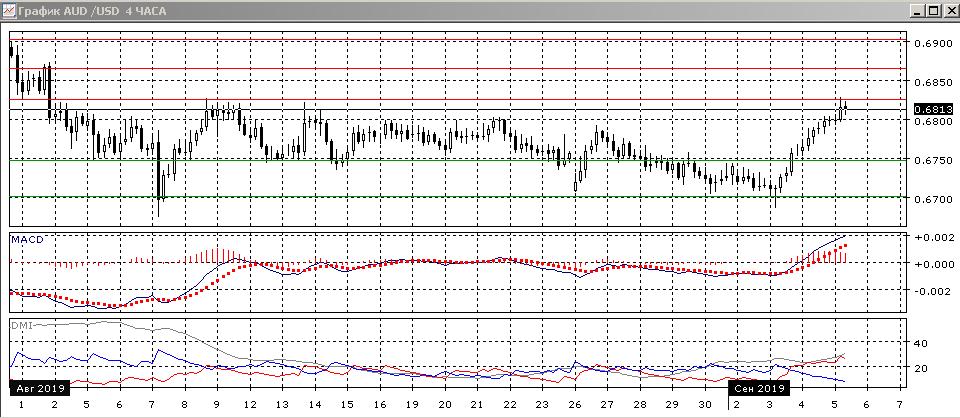Click date 26 on the time axis
Viewport: 960px width, 418px height.
click(x=573, y=404)
